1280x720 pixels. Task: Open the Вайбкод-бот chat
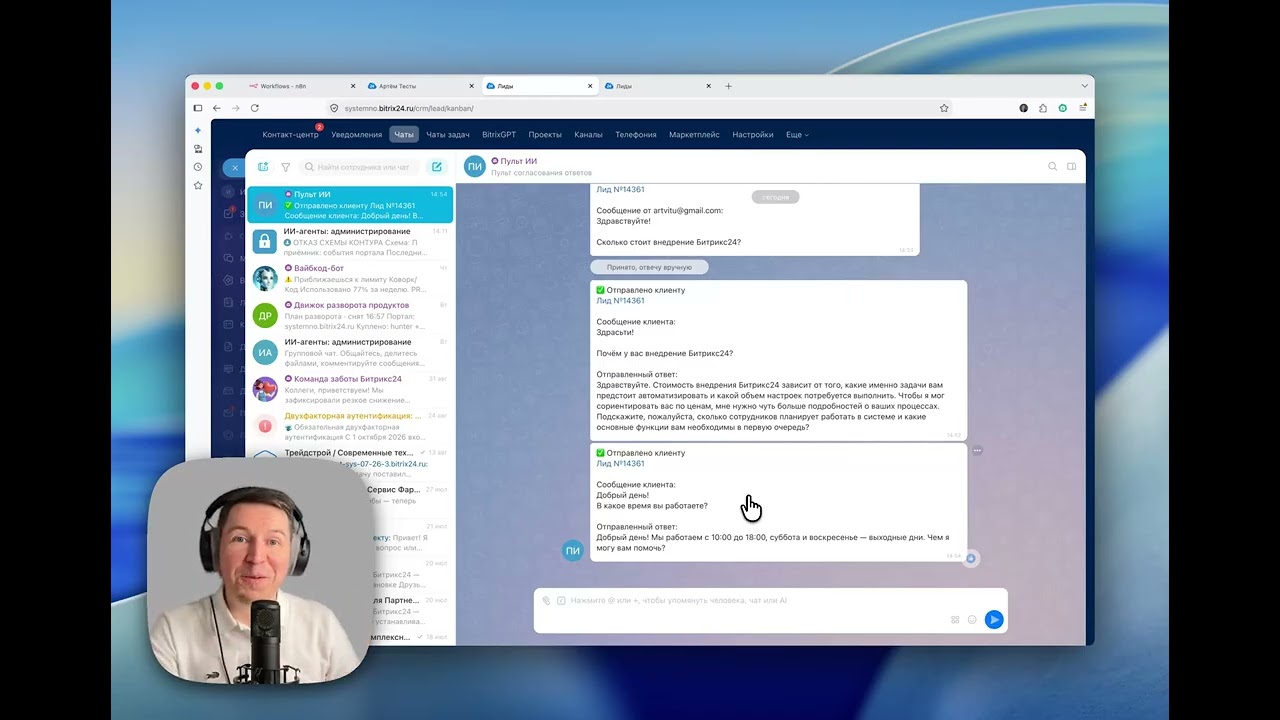click(350, 278)
